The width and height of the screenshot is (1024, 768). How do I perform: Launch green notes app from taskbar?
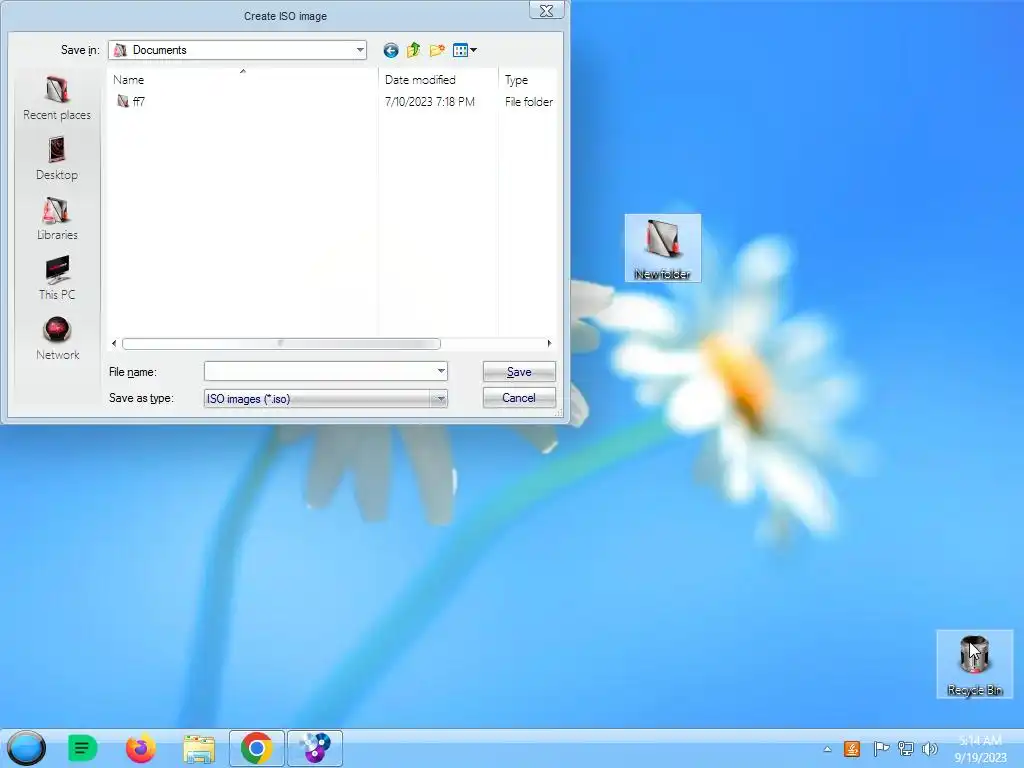[82, 748]
